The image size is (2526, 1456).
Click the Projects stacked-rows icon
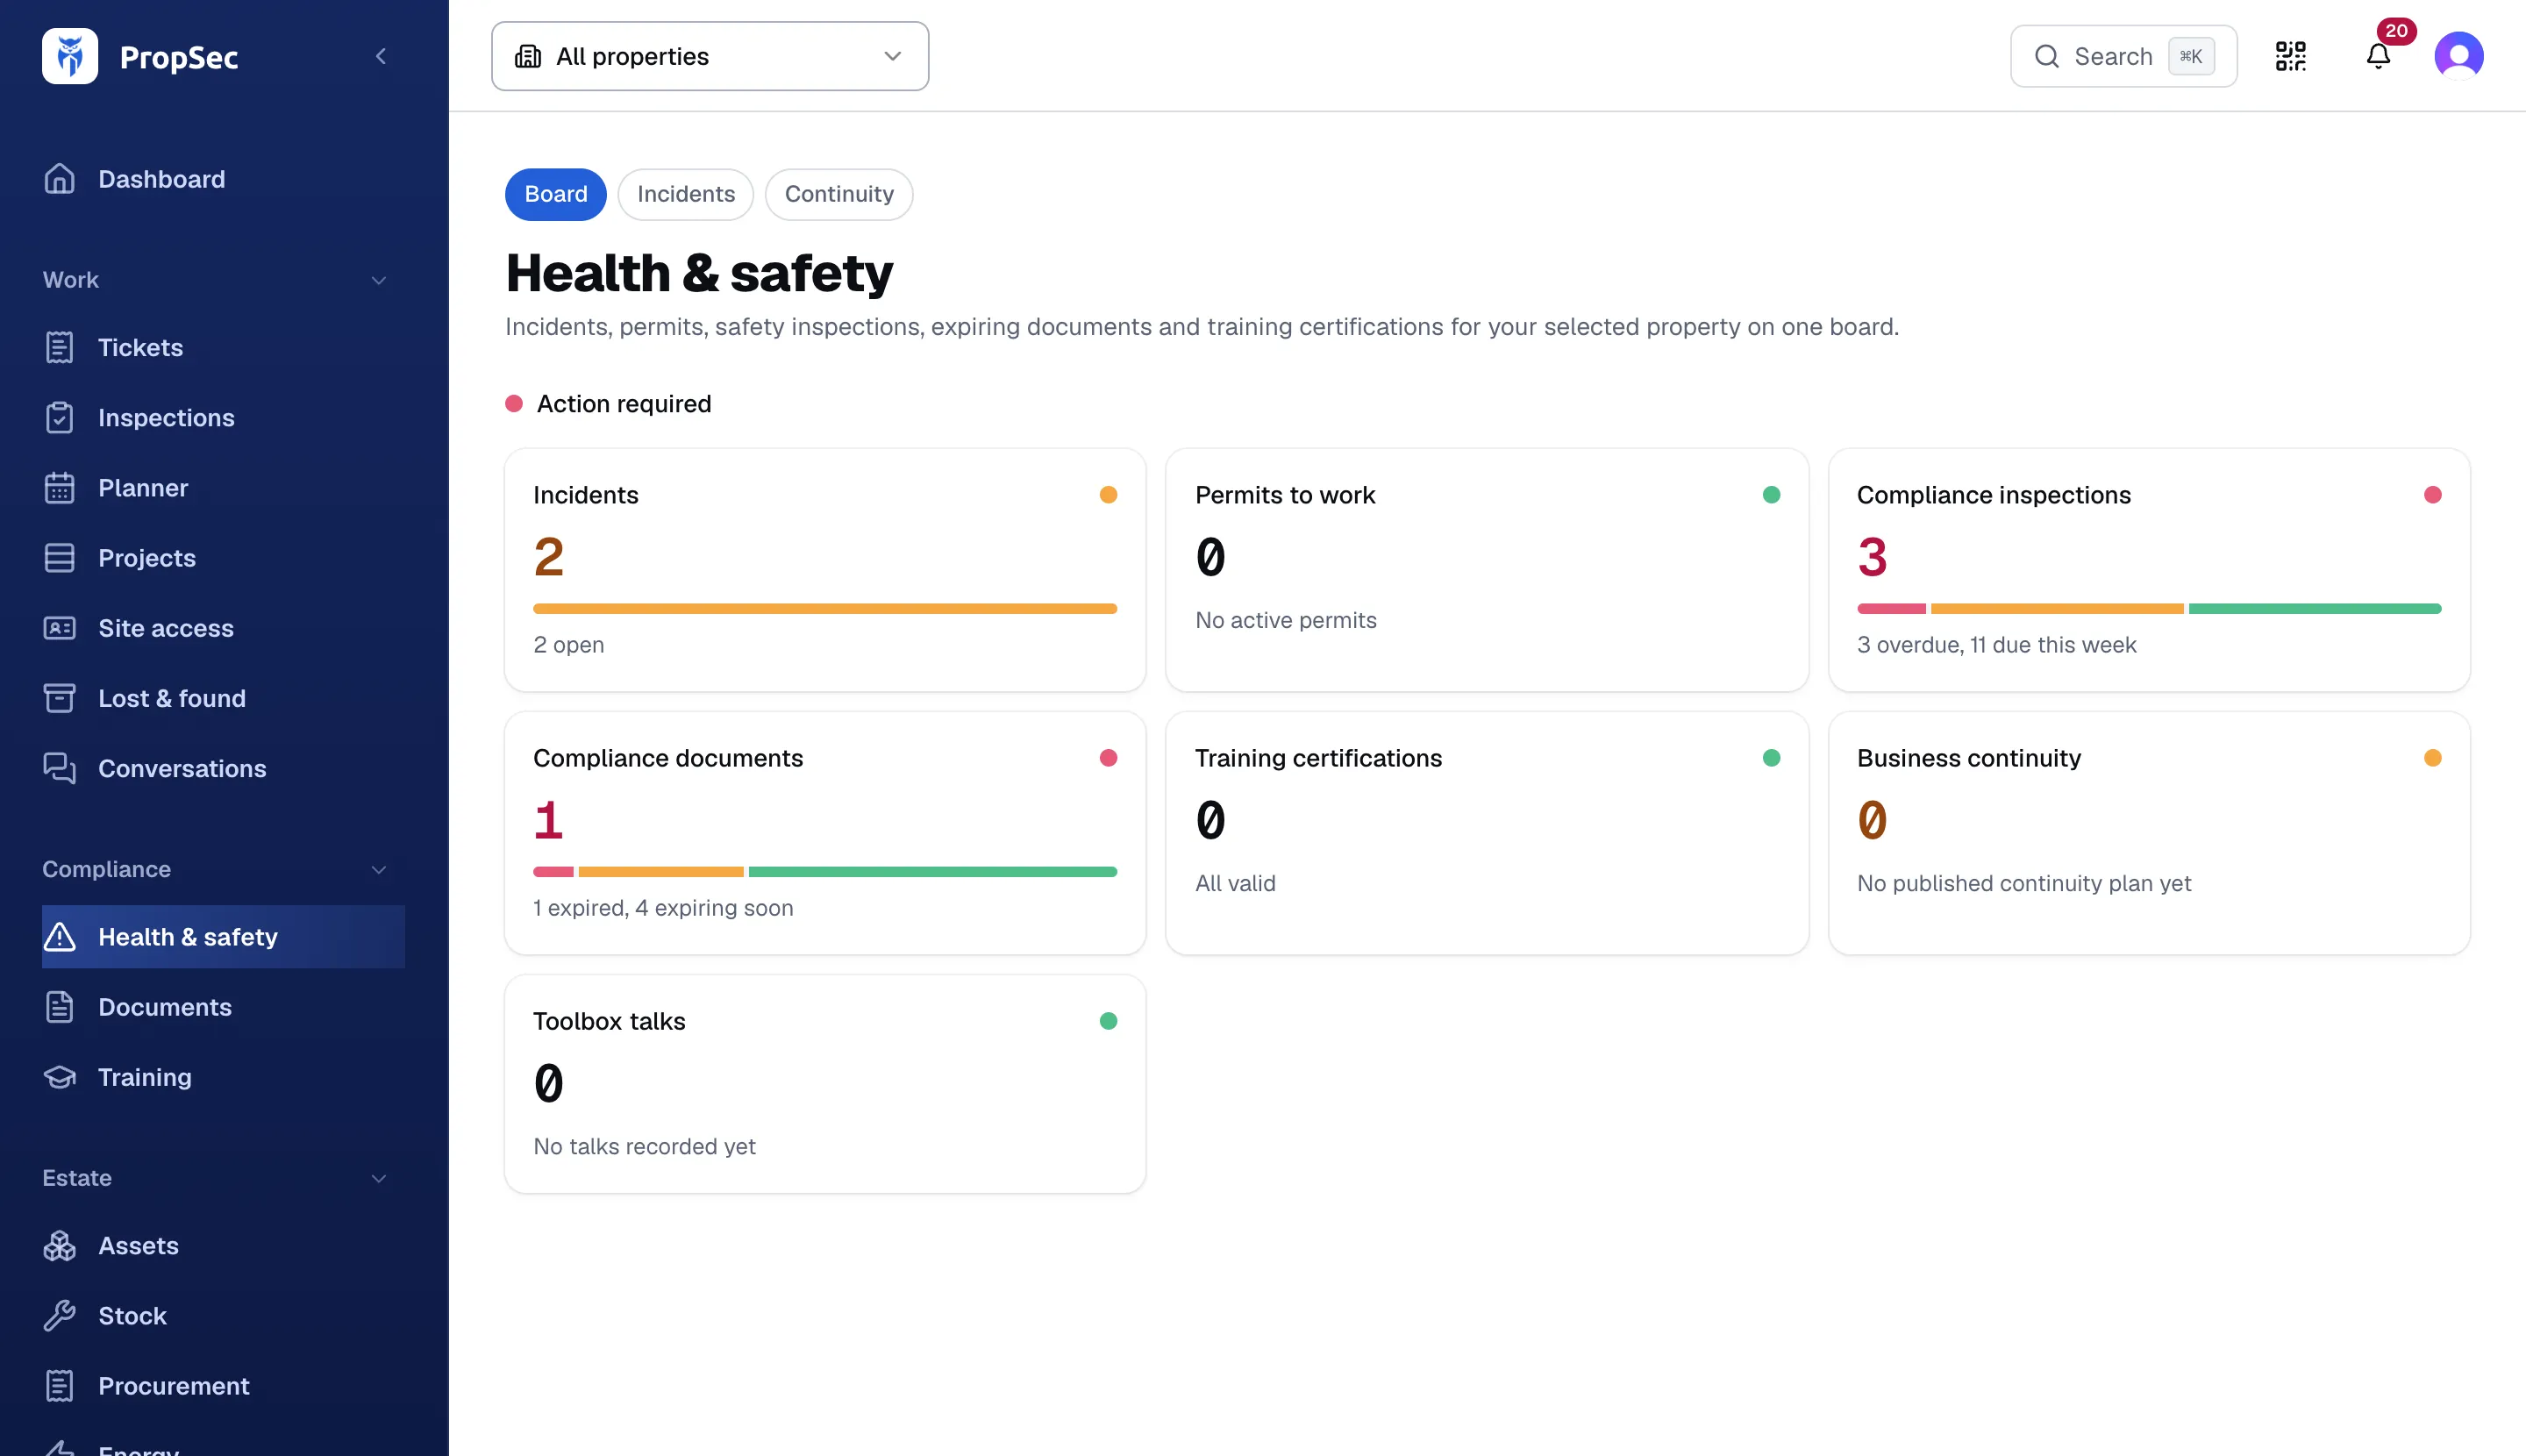click(60, 558)
